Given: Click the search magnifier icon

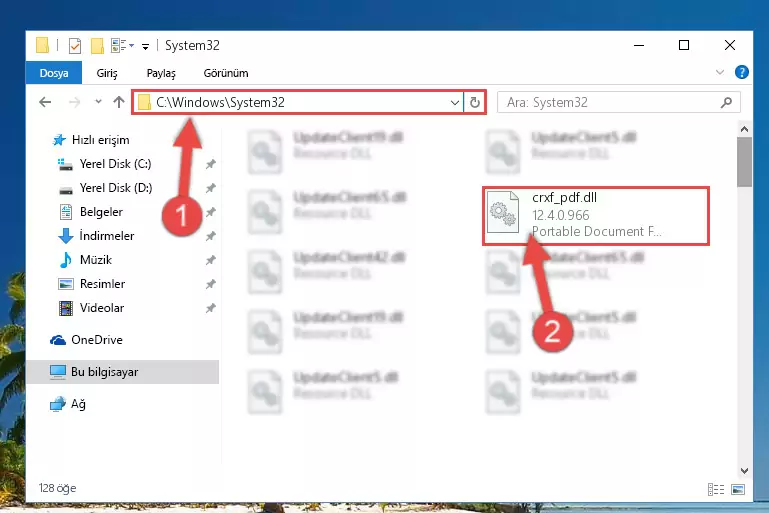Looking at the screenshot, I should tap(726, 102).
